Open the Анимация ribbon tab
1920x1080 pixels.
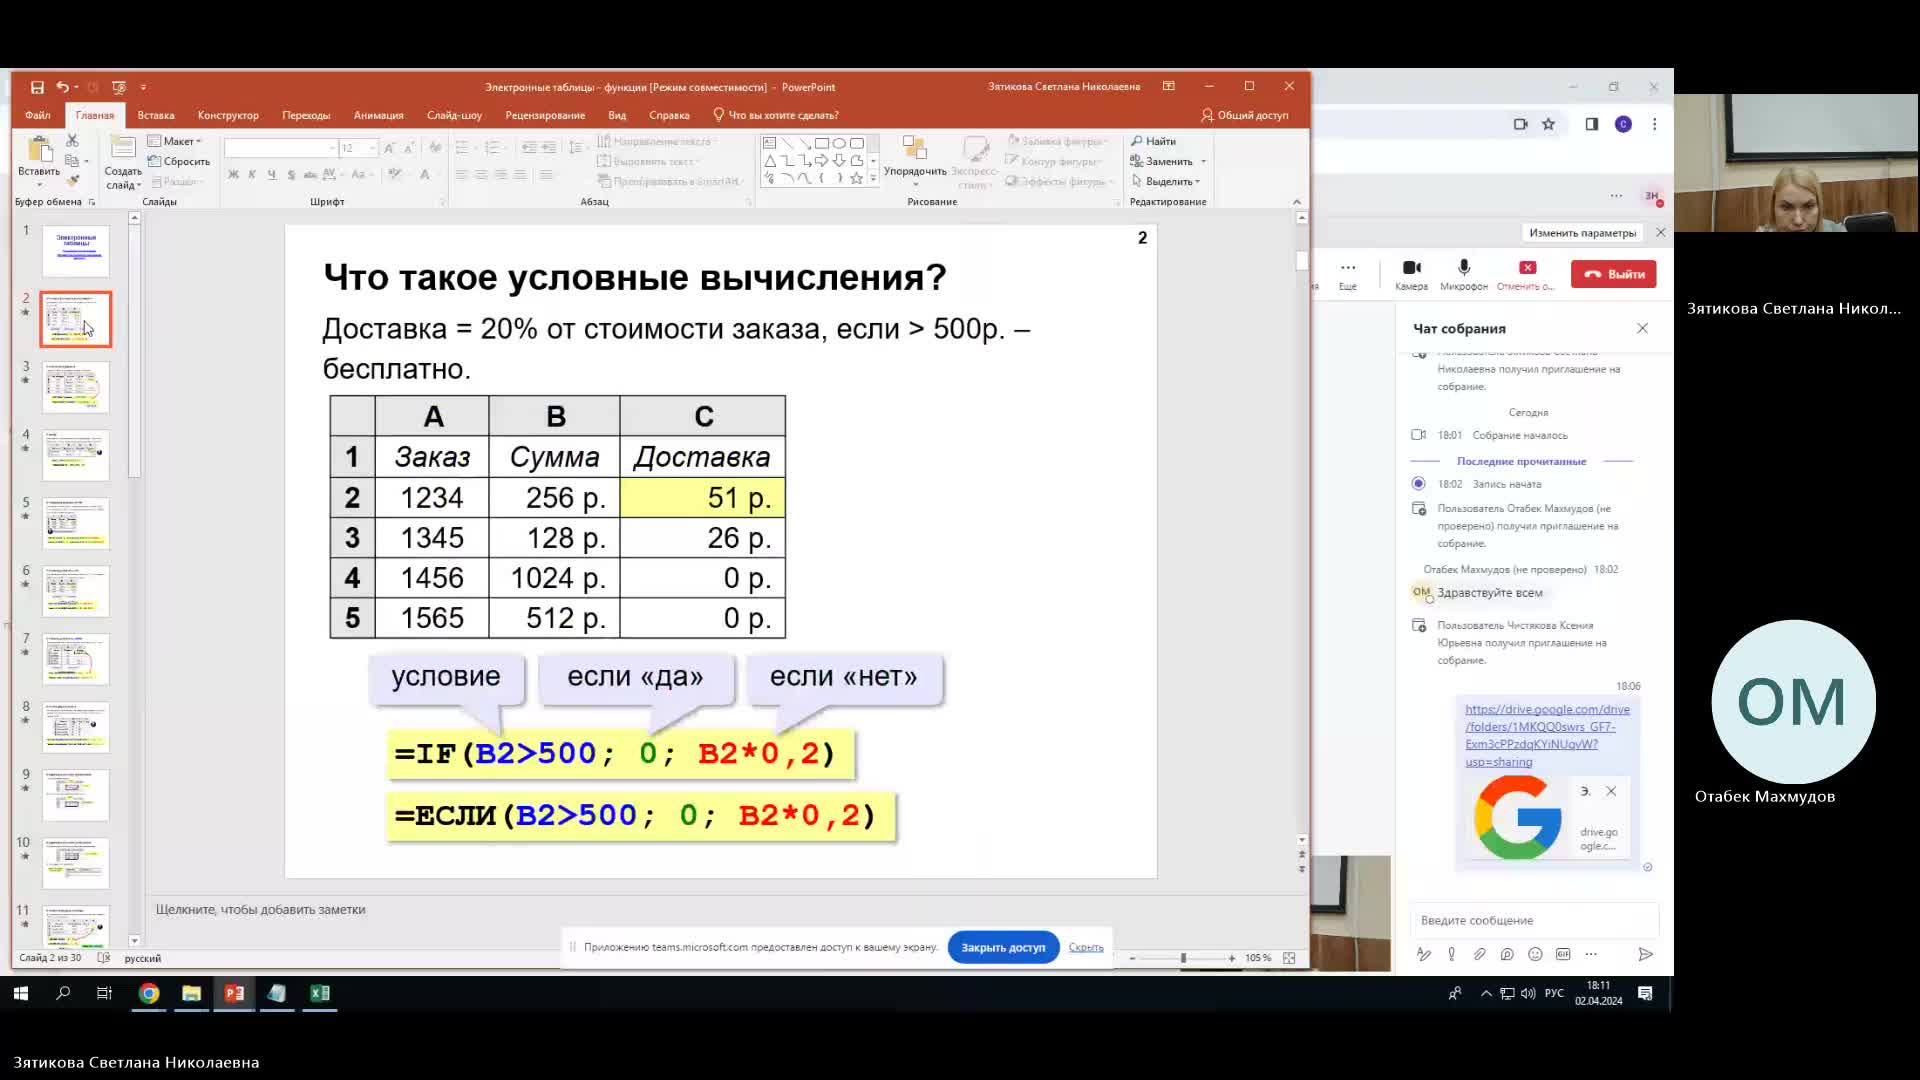(379, 115)
